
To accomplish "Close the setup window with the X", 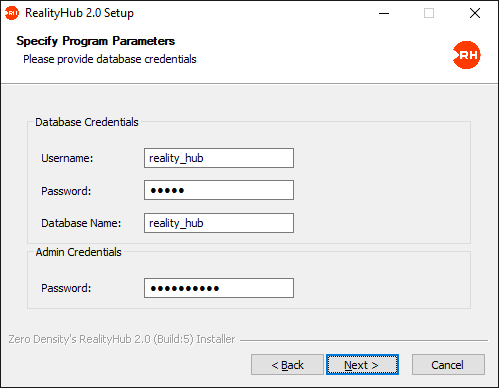I will coord(475,13).
